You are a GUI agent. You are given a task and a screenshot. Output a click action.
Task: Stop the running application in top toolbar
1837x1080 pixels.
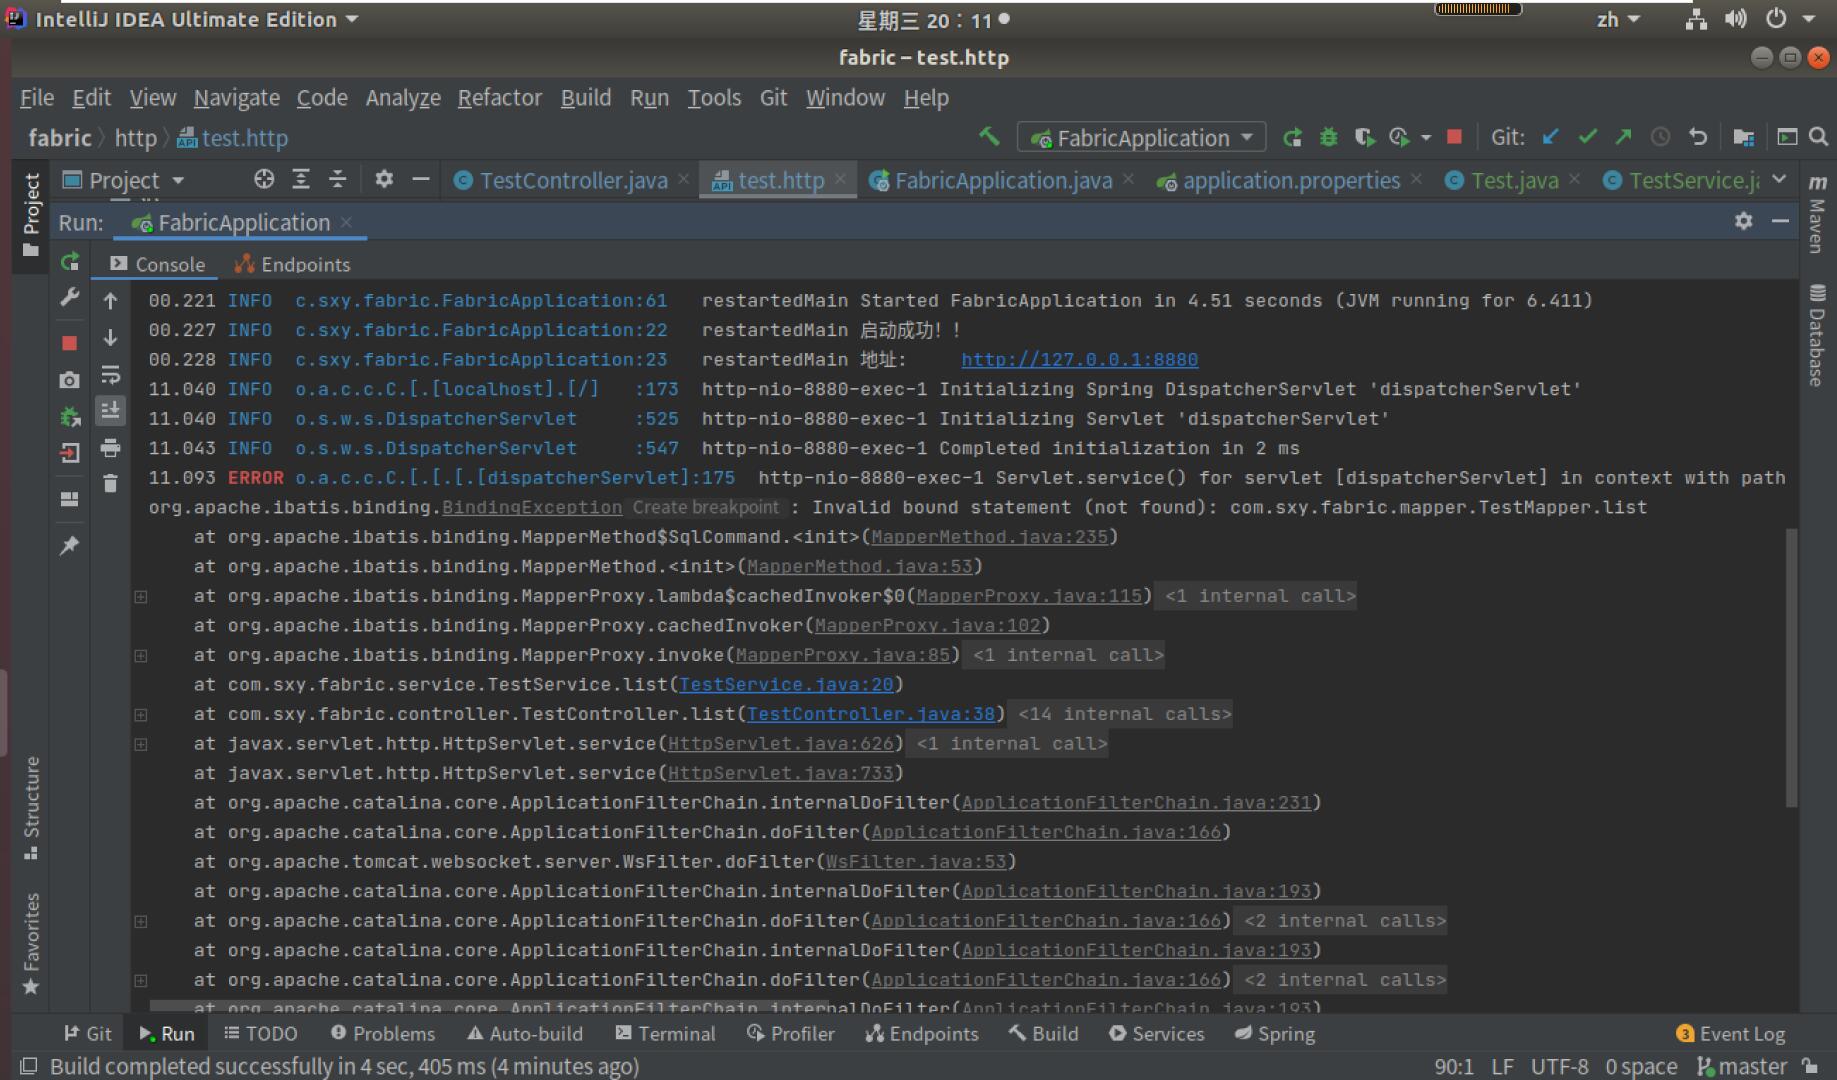(x=1455, y=137)
